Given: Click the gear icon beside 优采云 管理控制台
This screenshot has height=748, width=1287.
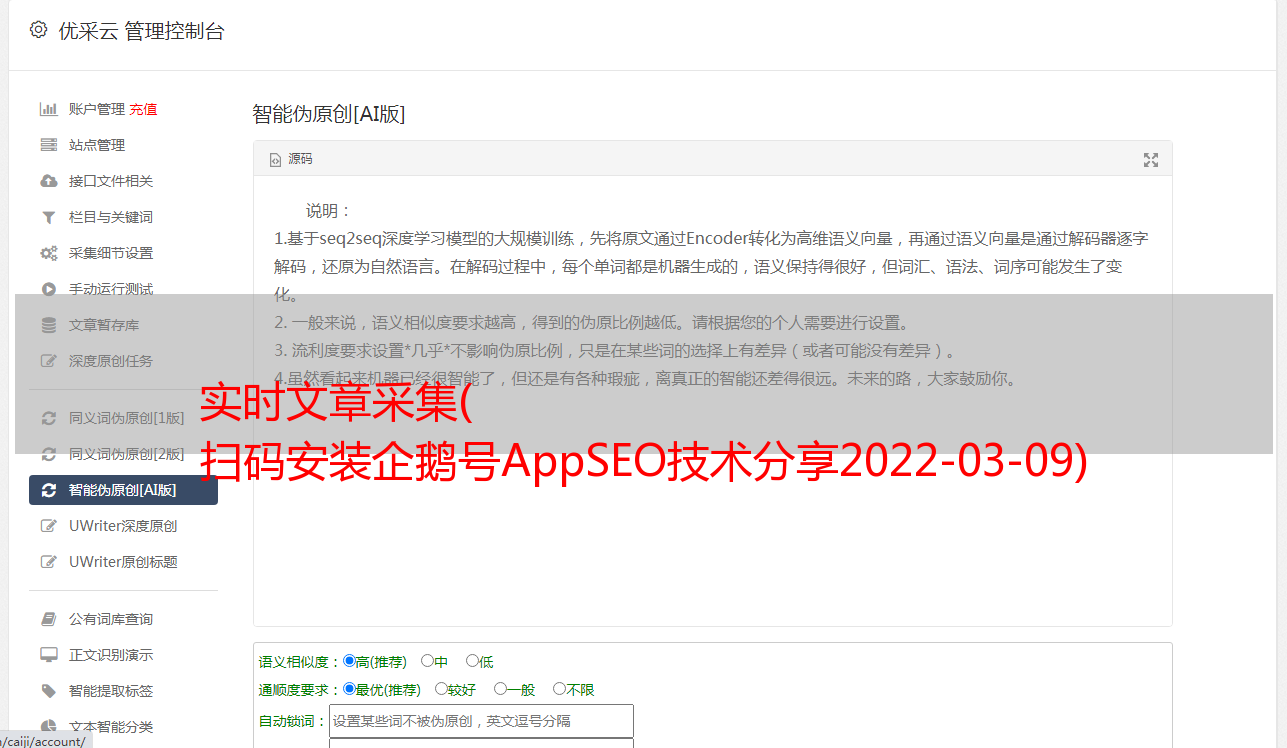Looking at the screenshot, I should pyautogui.click(x=38, y=30).
